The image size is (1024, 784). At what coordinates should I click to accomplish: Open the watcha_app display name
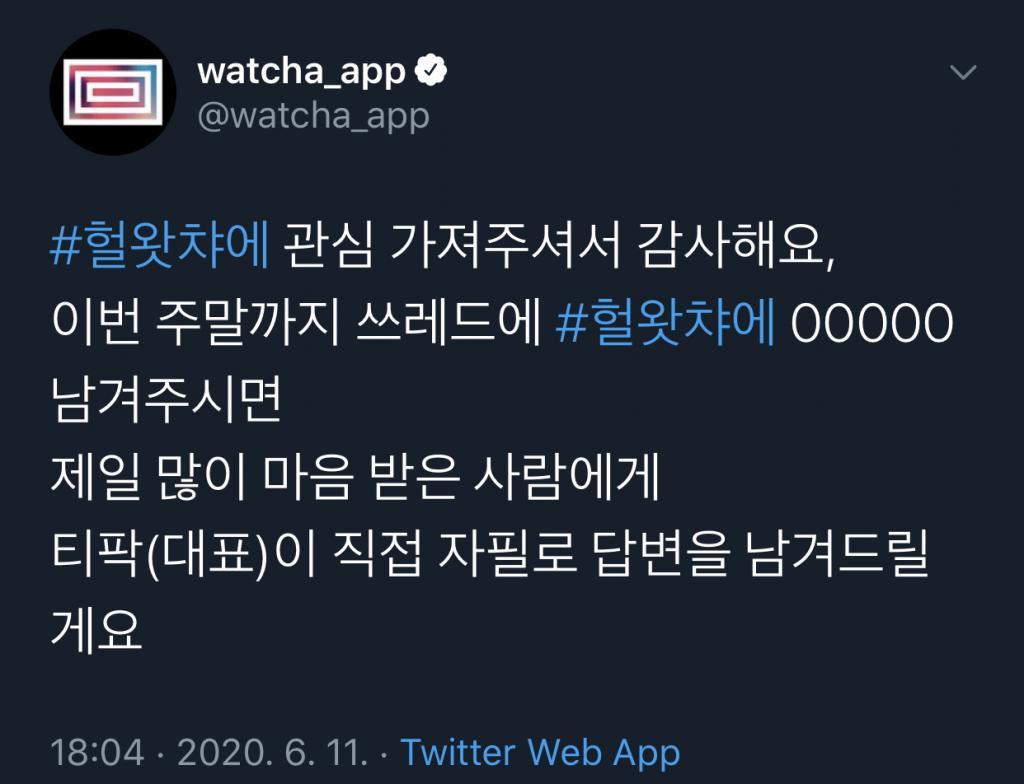click(301, 71)
